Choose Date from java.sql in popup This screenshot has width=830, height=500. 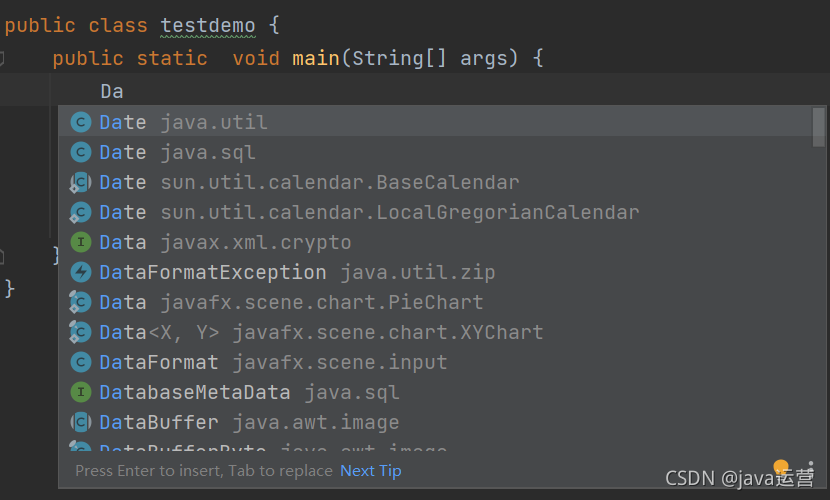pyautogui.click(x=434, y=152)
